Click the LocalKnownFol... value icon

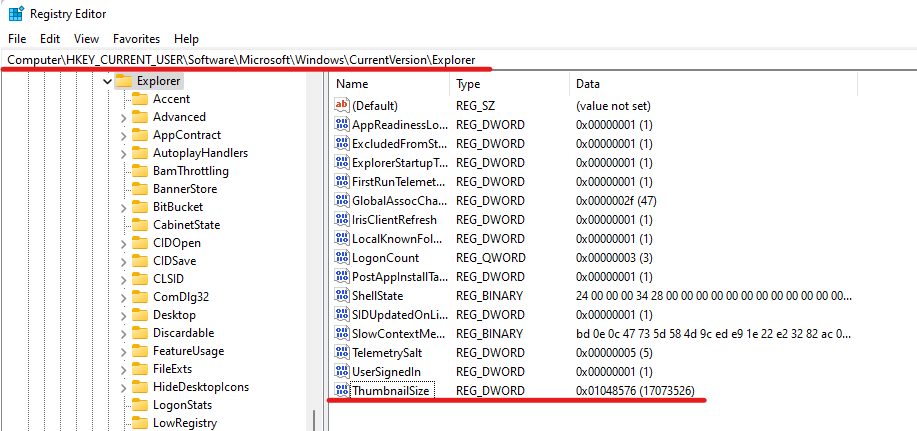[x=342, y=239]
